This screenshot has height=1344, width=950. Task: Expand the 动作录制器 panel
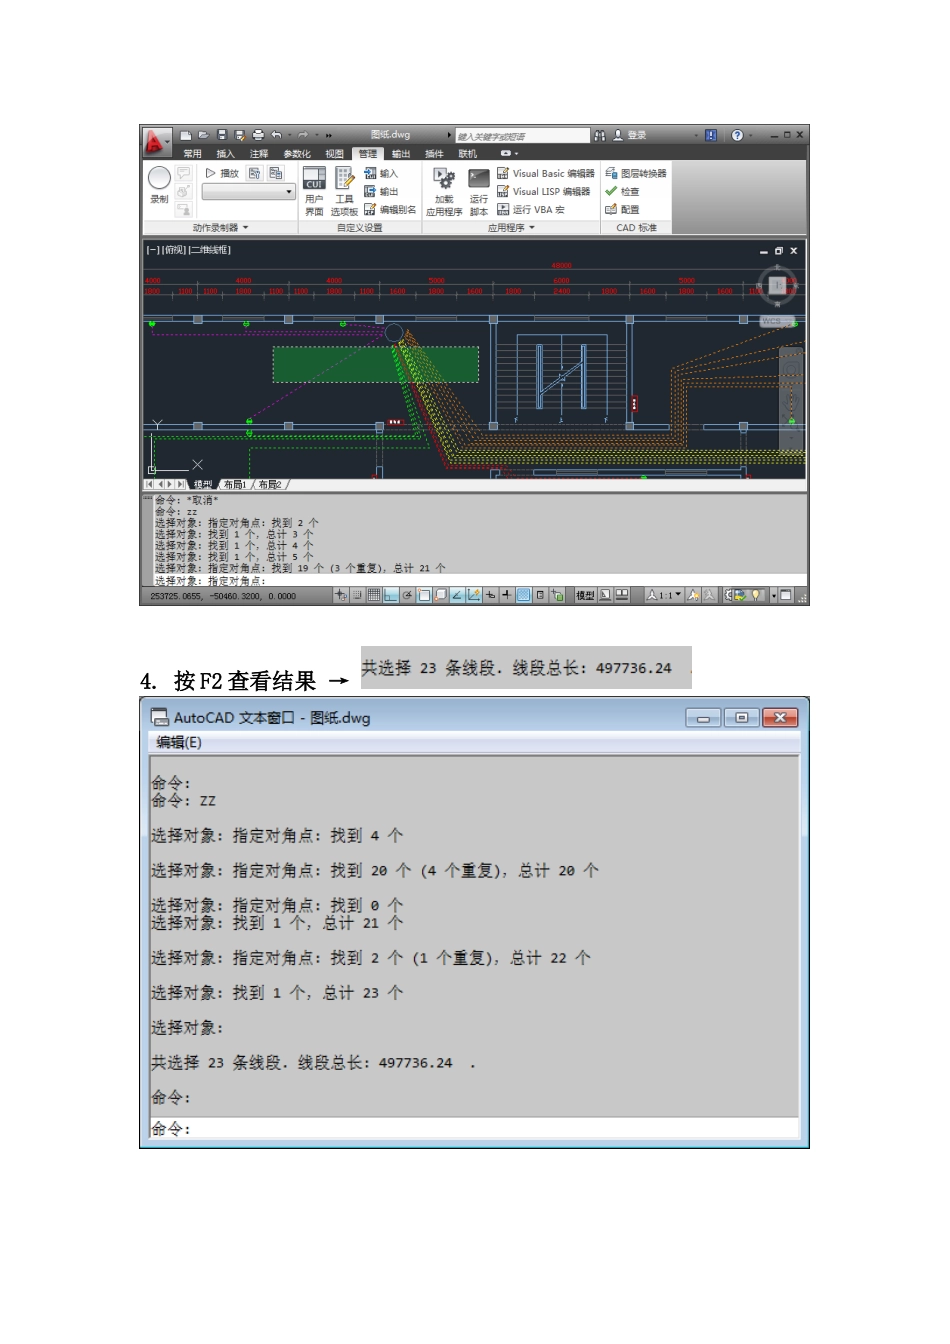pos(220,228)
